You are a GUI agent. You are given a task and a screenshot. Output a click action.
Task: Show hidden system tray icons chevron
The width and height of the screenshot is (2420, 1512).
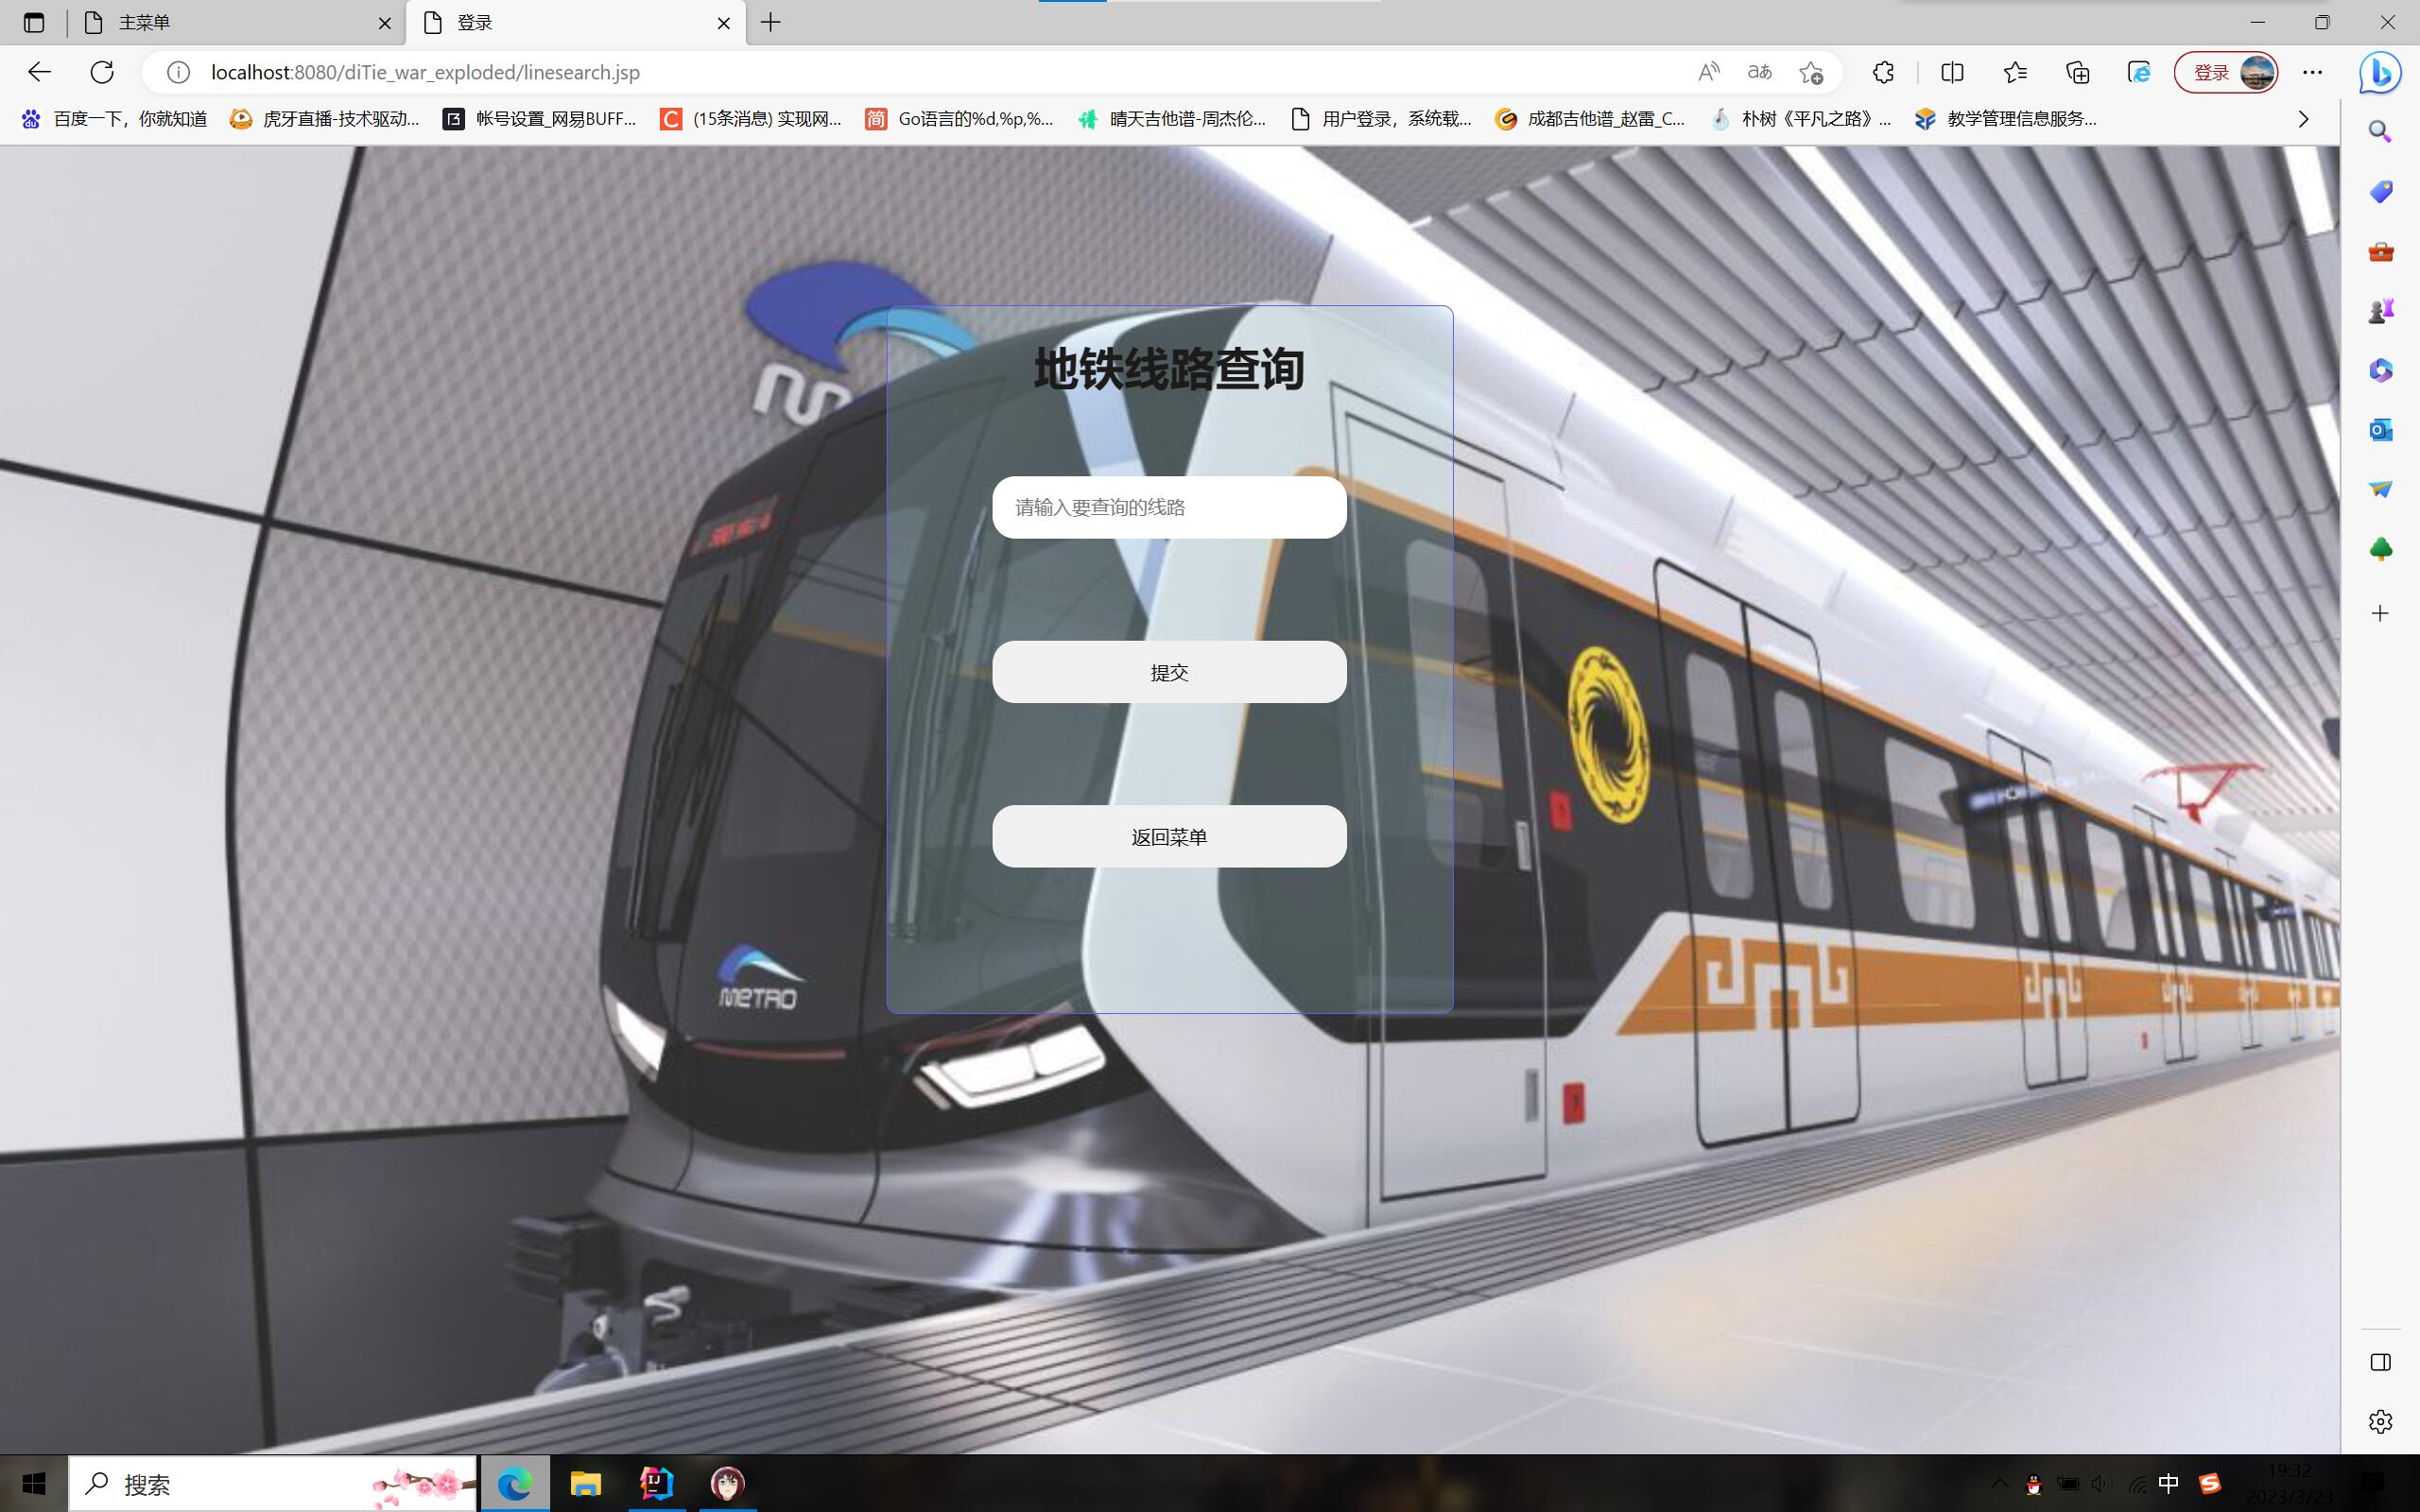[1999, 1483]
